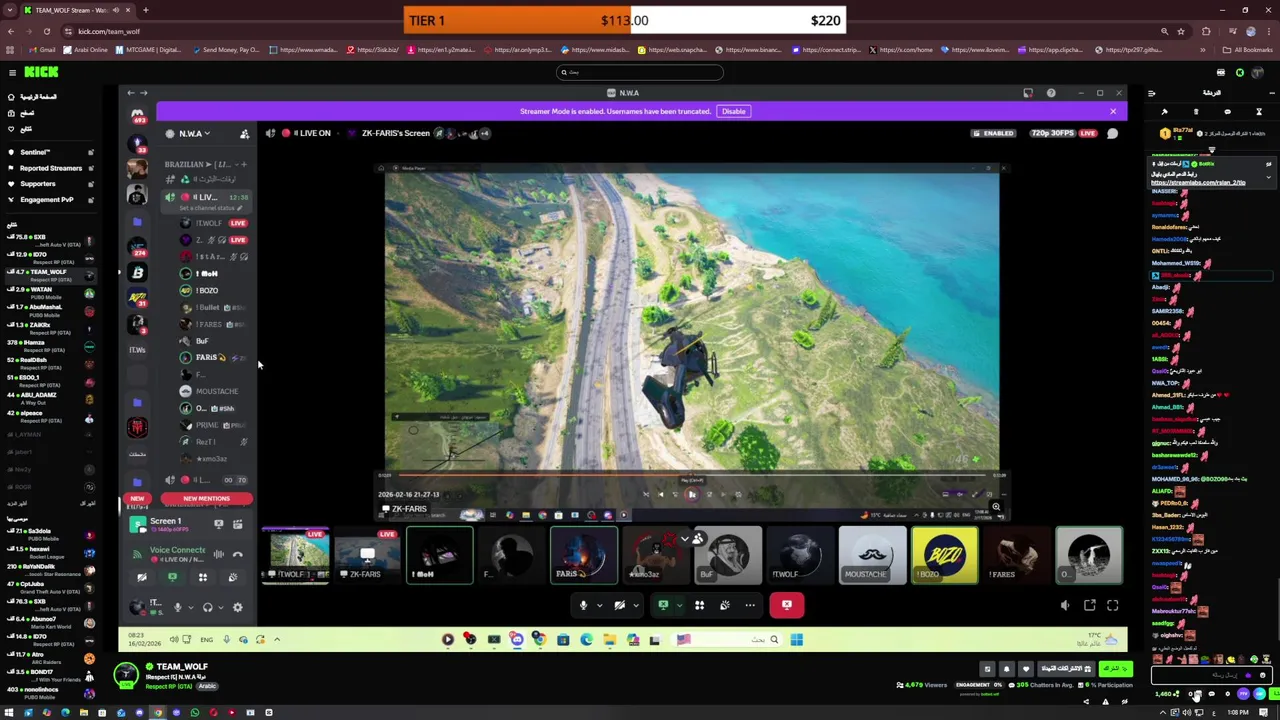This screenshot has width=1280, height=720.
Task: Open more options ellipsis in call controls
Action: pyautogui.click(x=750, y=605)
